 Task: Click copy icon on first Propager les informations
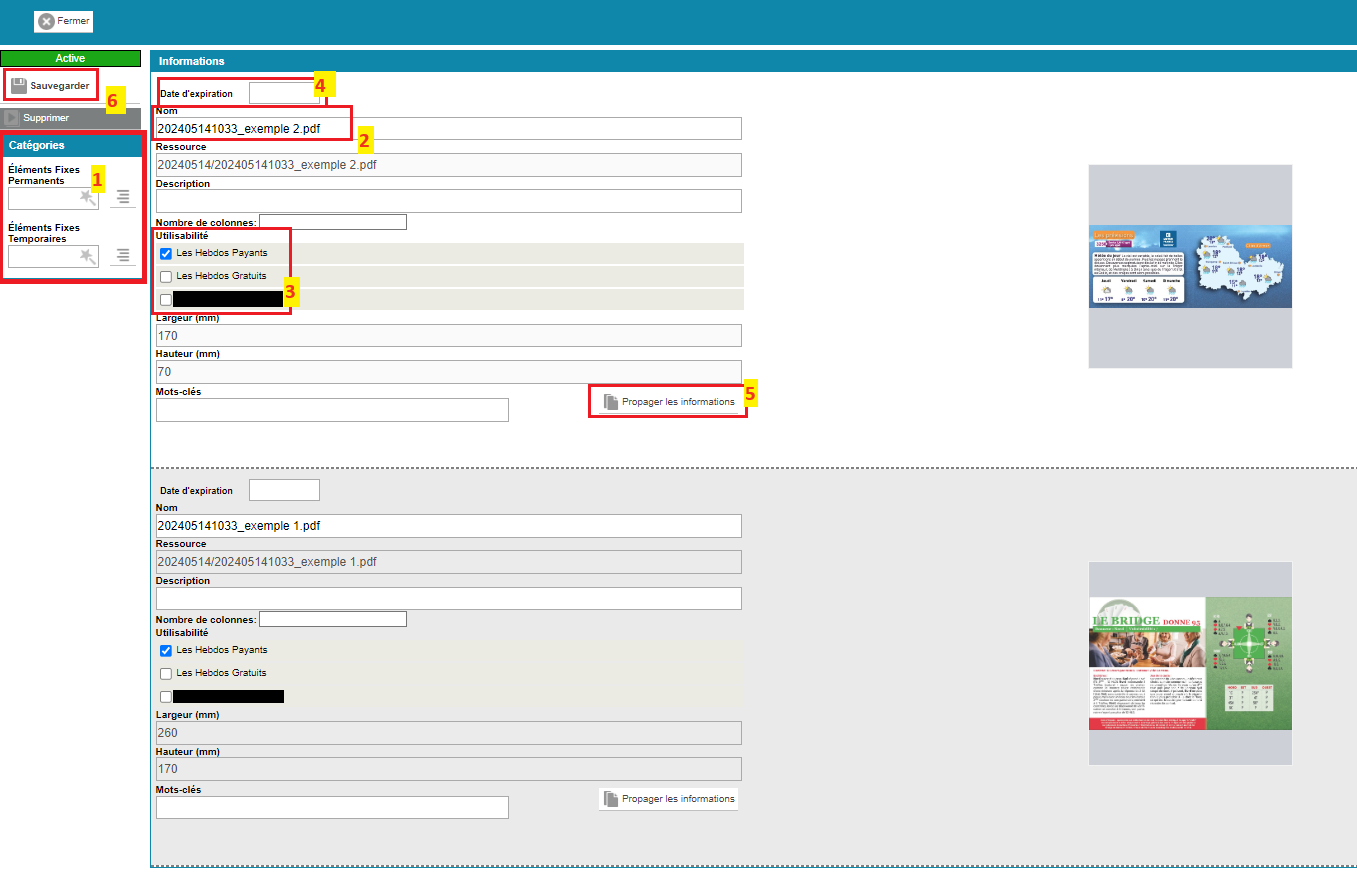point(611,402)
